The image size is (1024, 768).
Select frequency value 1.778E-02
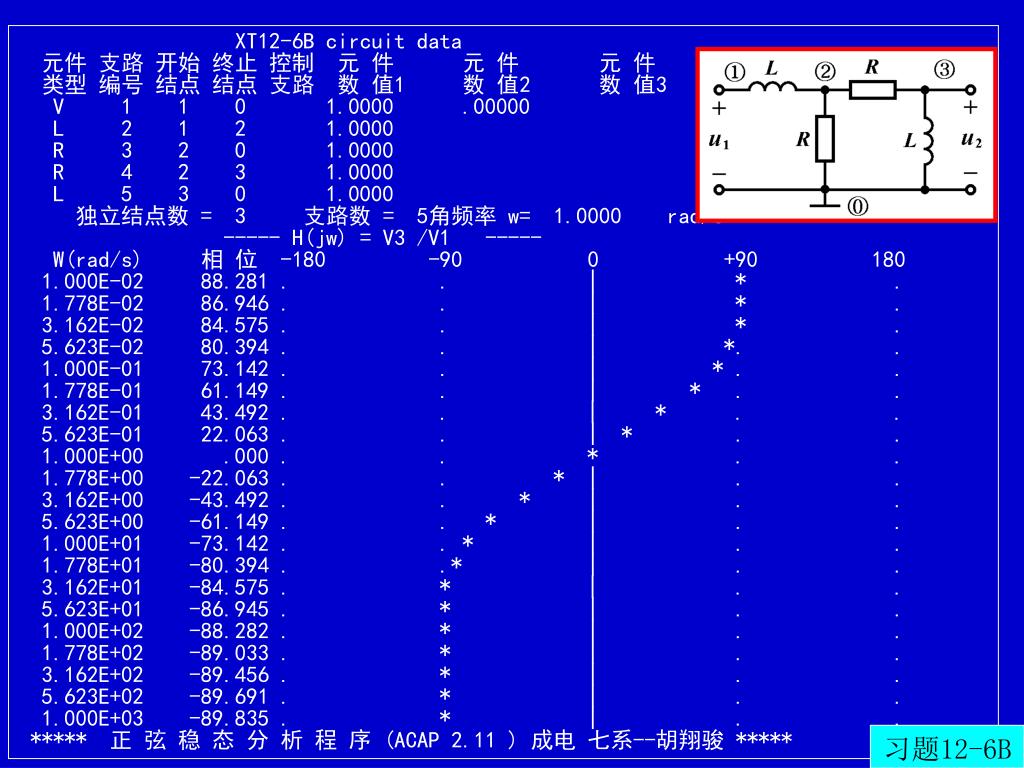(92, 304)
